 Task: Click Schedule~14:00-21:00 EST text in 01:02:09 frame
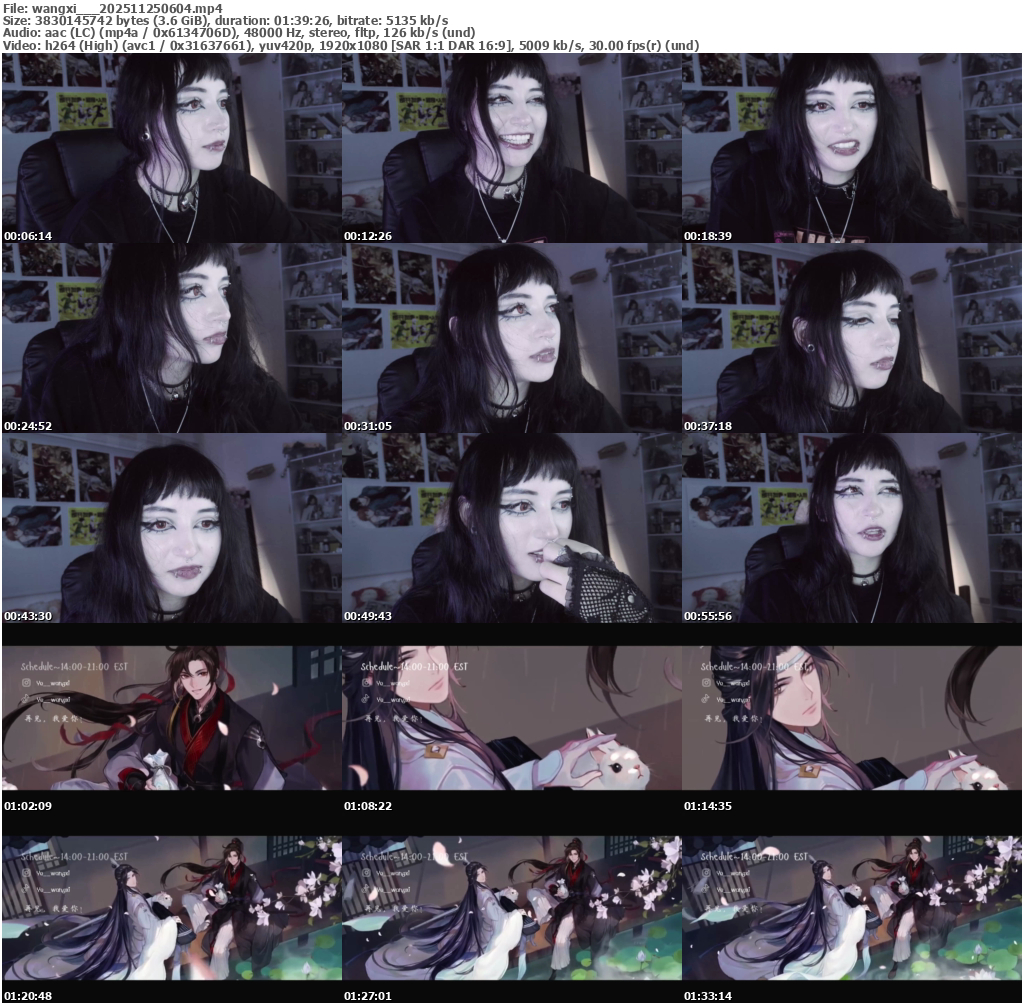(x=74, y=667)
